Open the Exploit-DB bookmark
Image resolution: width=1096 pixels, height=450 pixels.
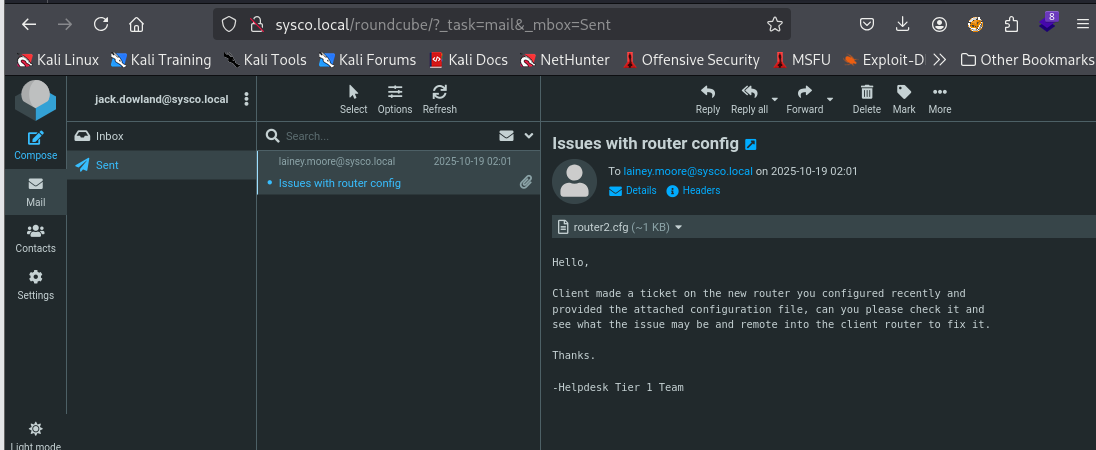[885, 60]
